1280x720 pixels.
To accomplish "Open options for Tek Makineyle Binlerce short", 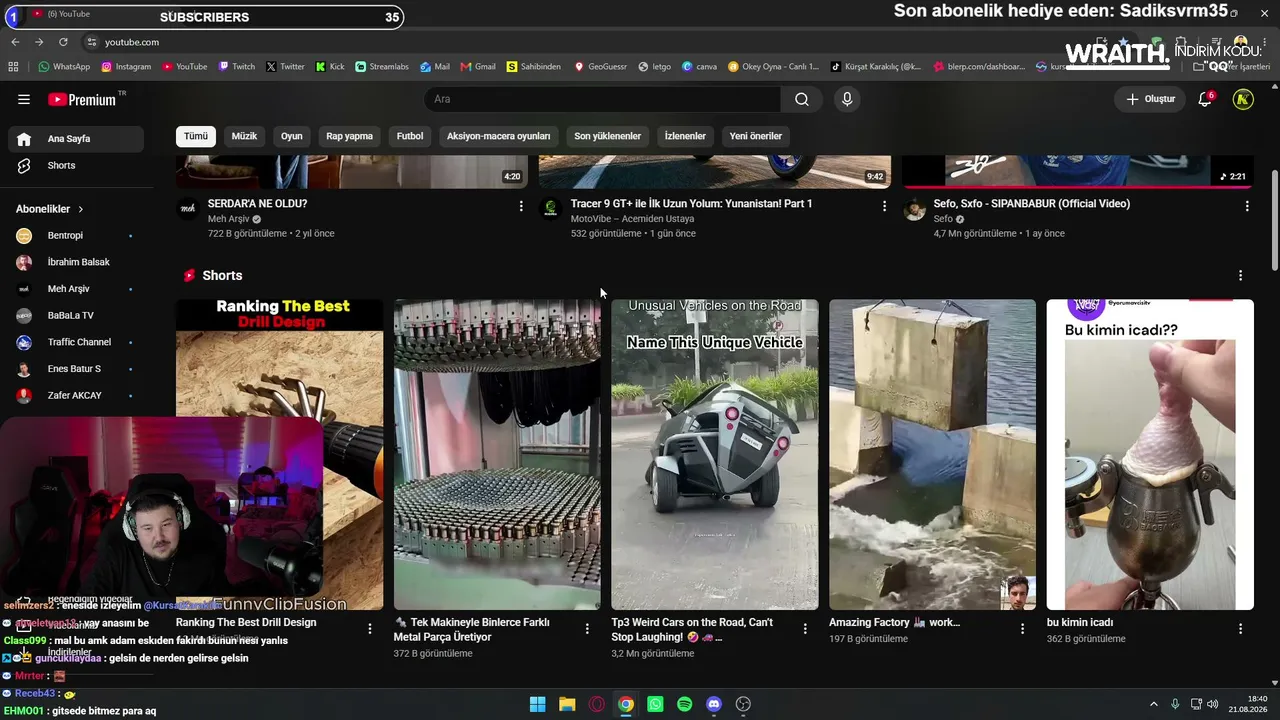I will pos(587,629).
